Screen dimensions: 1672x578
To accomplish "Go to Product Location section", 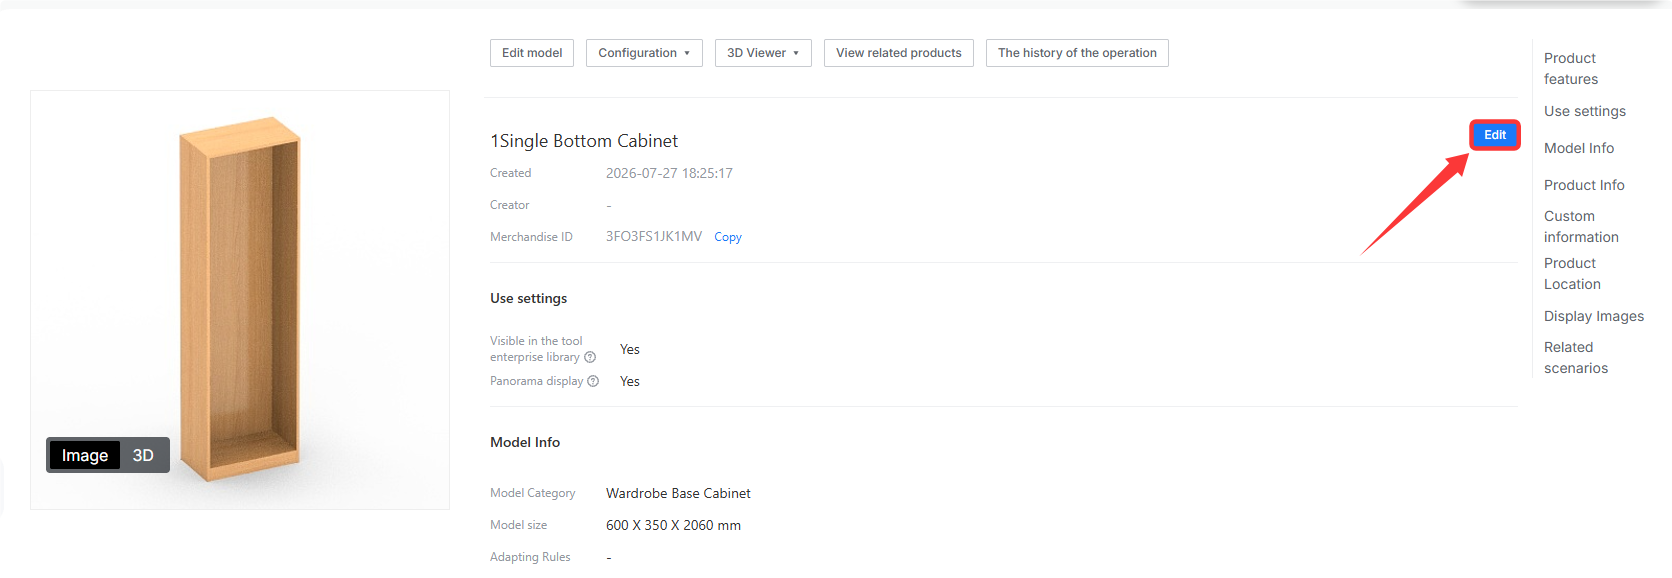I will pos(1572,274).
